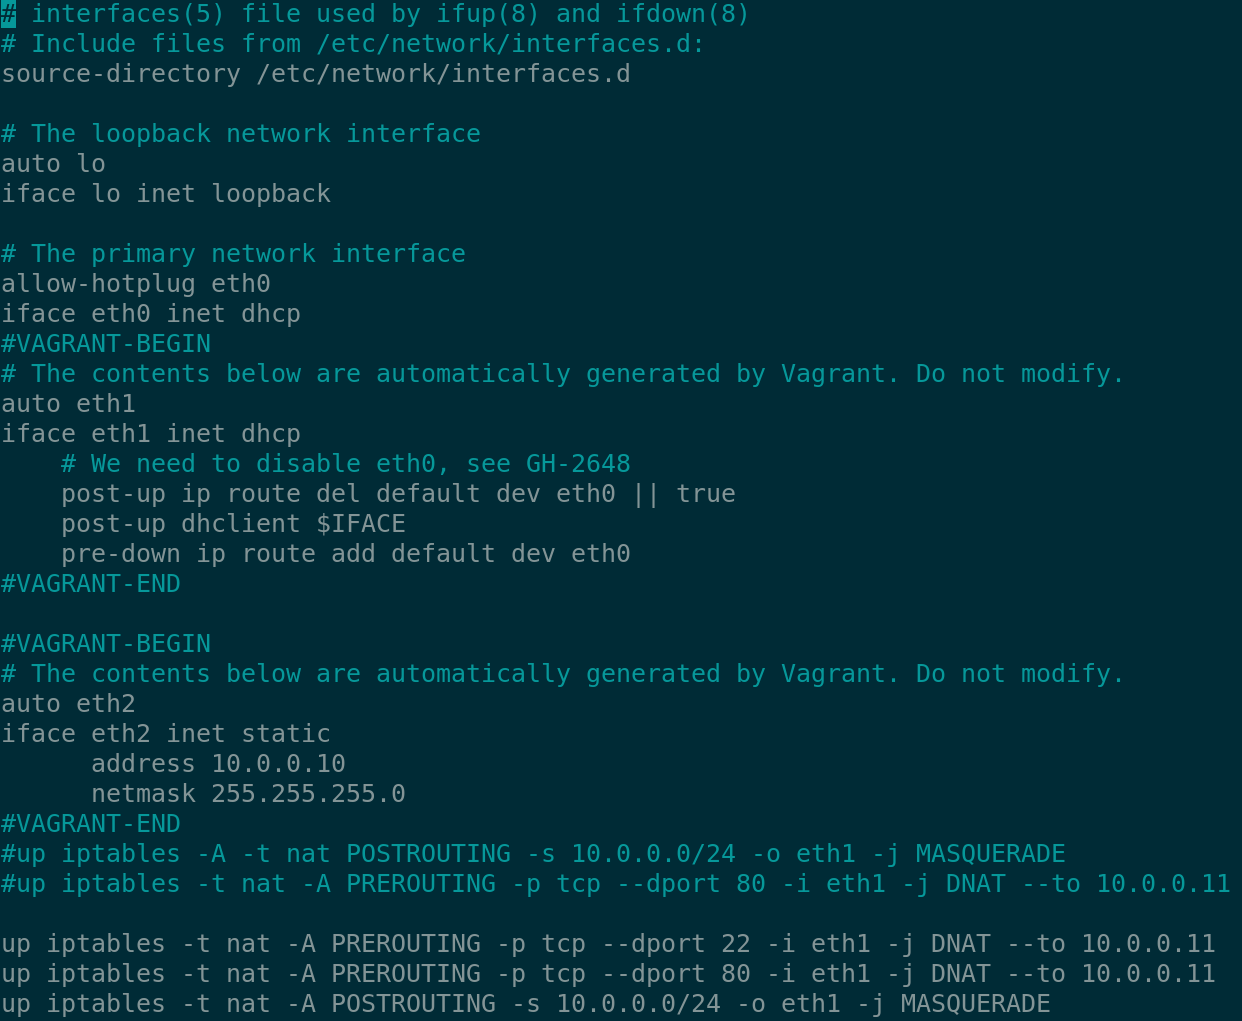Click the GH-2648 reference in the comment
The height and width of the screenshot is (1021, 1242).
578,464
